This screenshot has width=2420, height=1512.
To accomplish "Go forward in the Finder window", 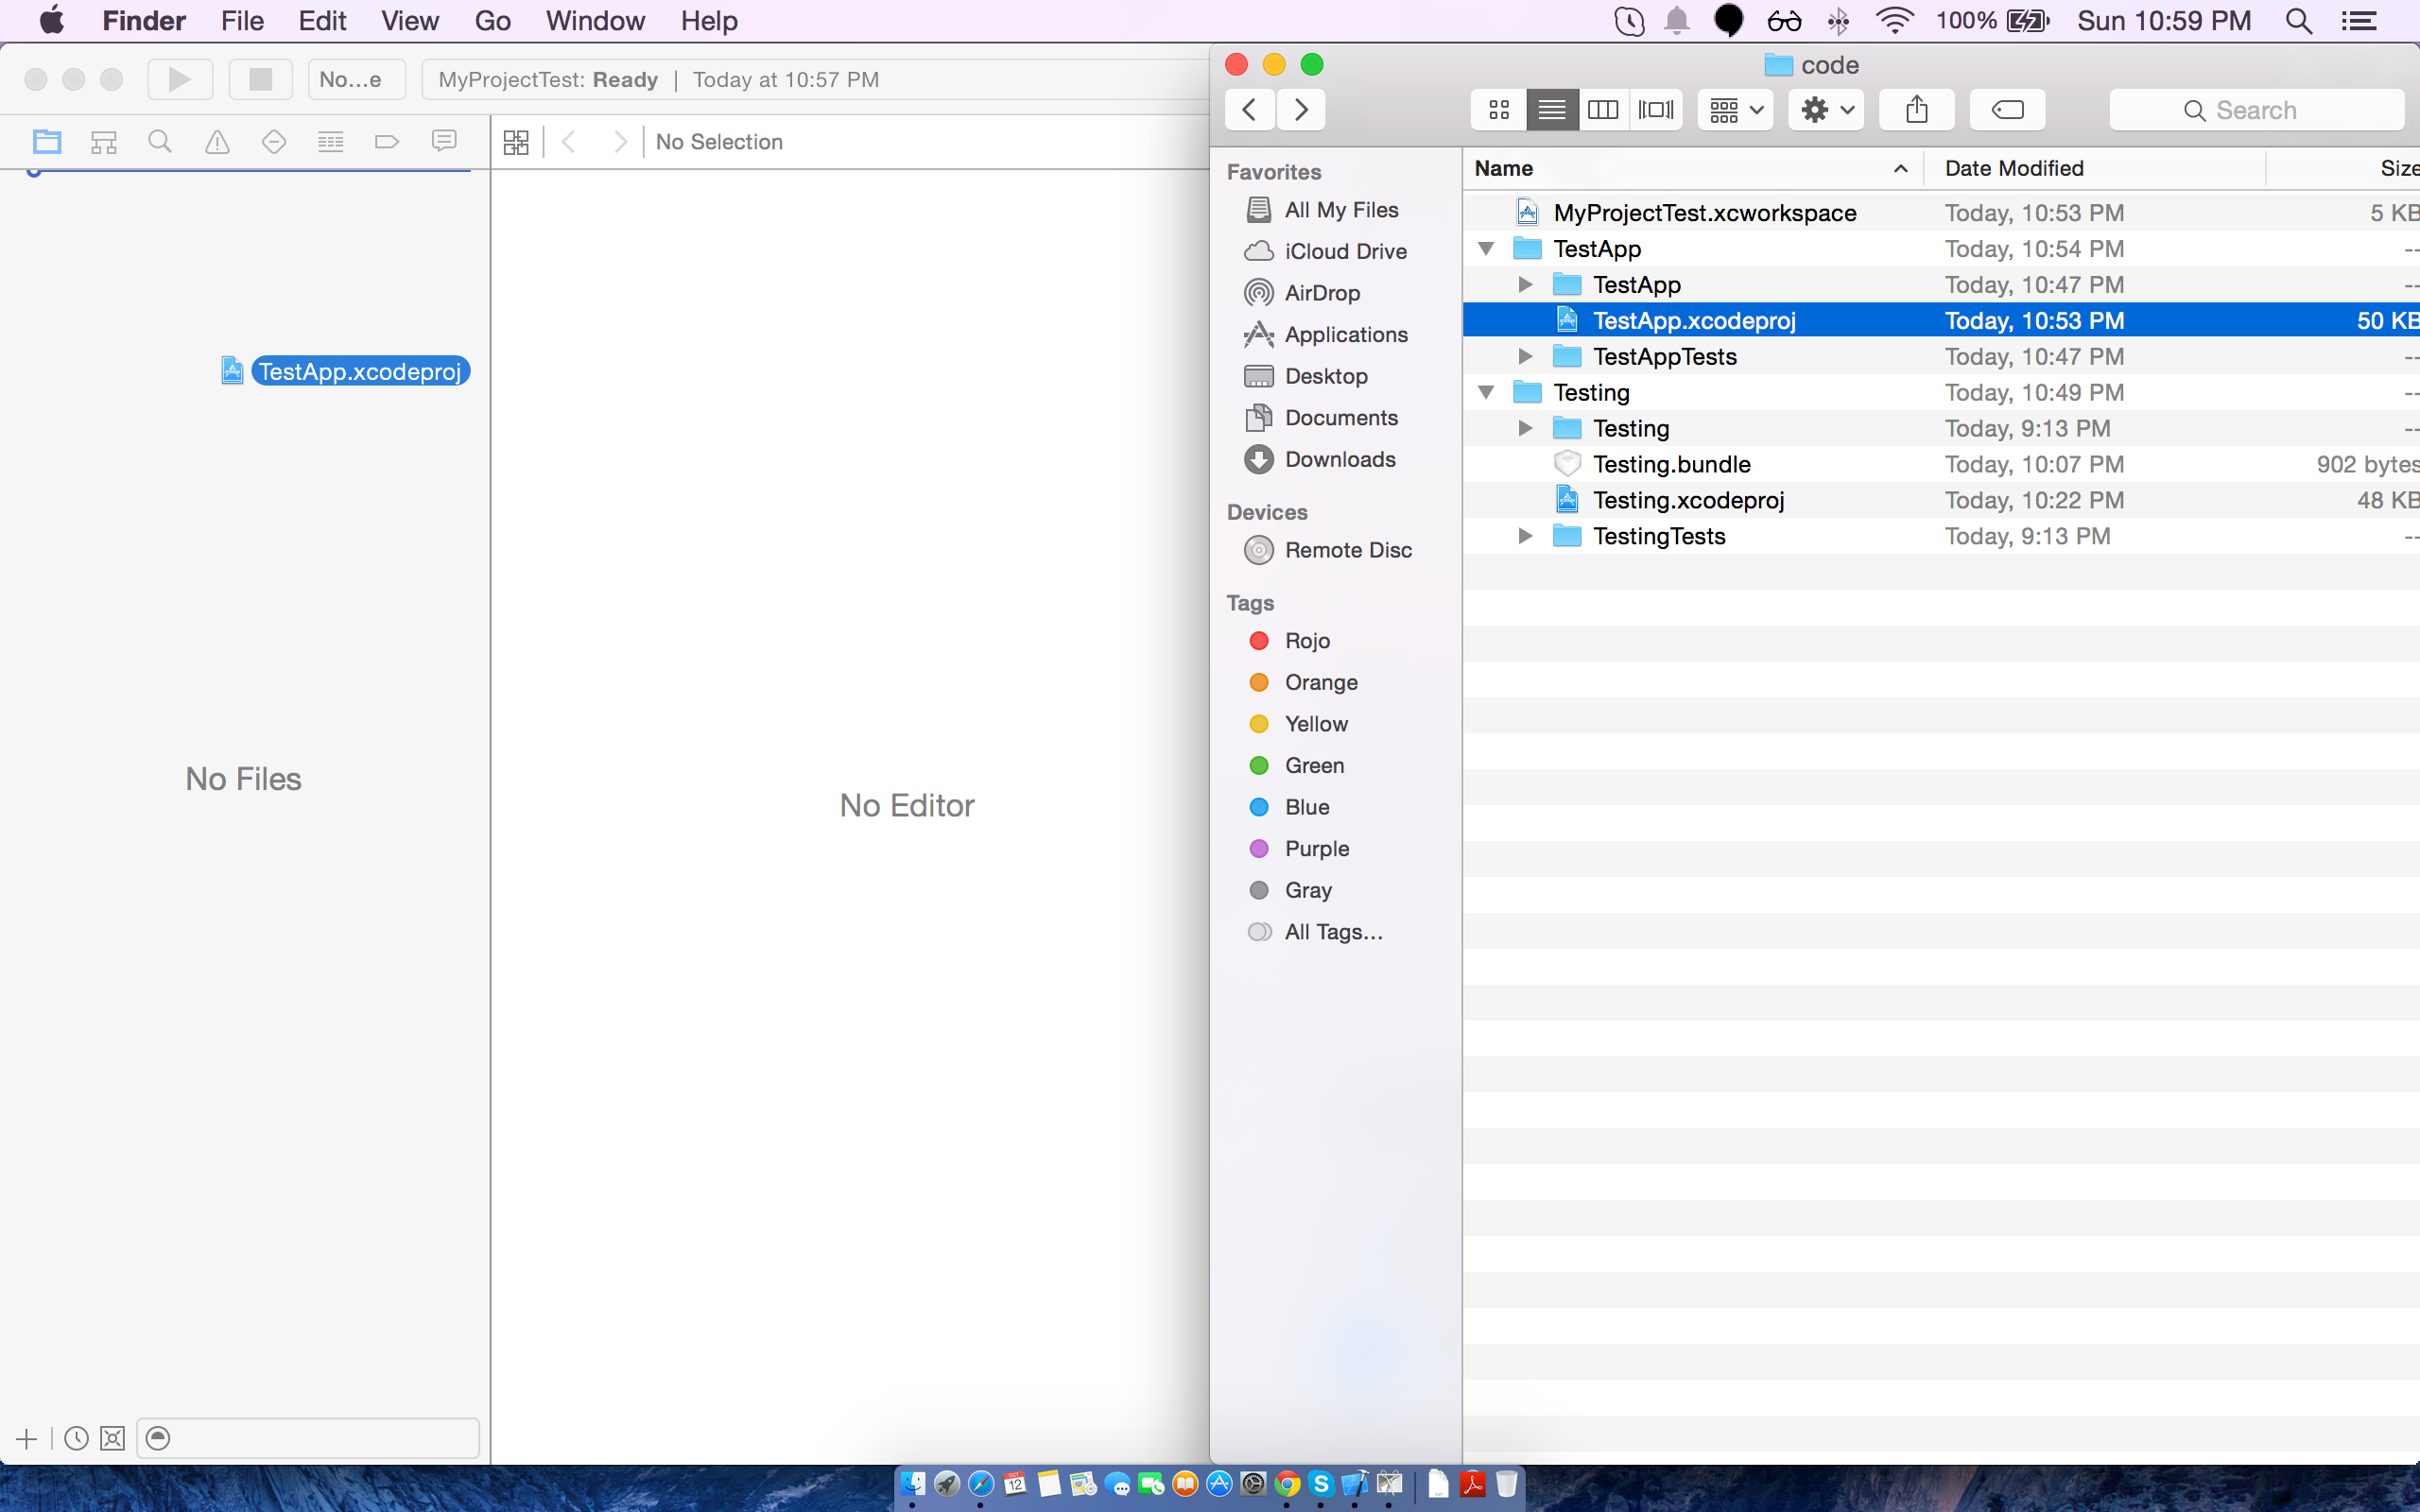I will tap(1301, 110).
